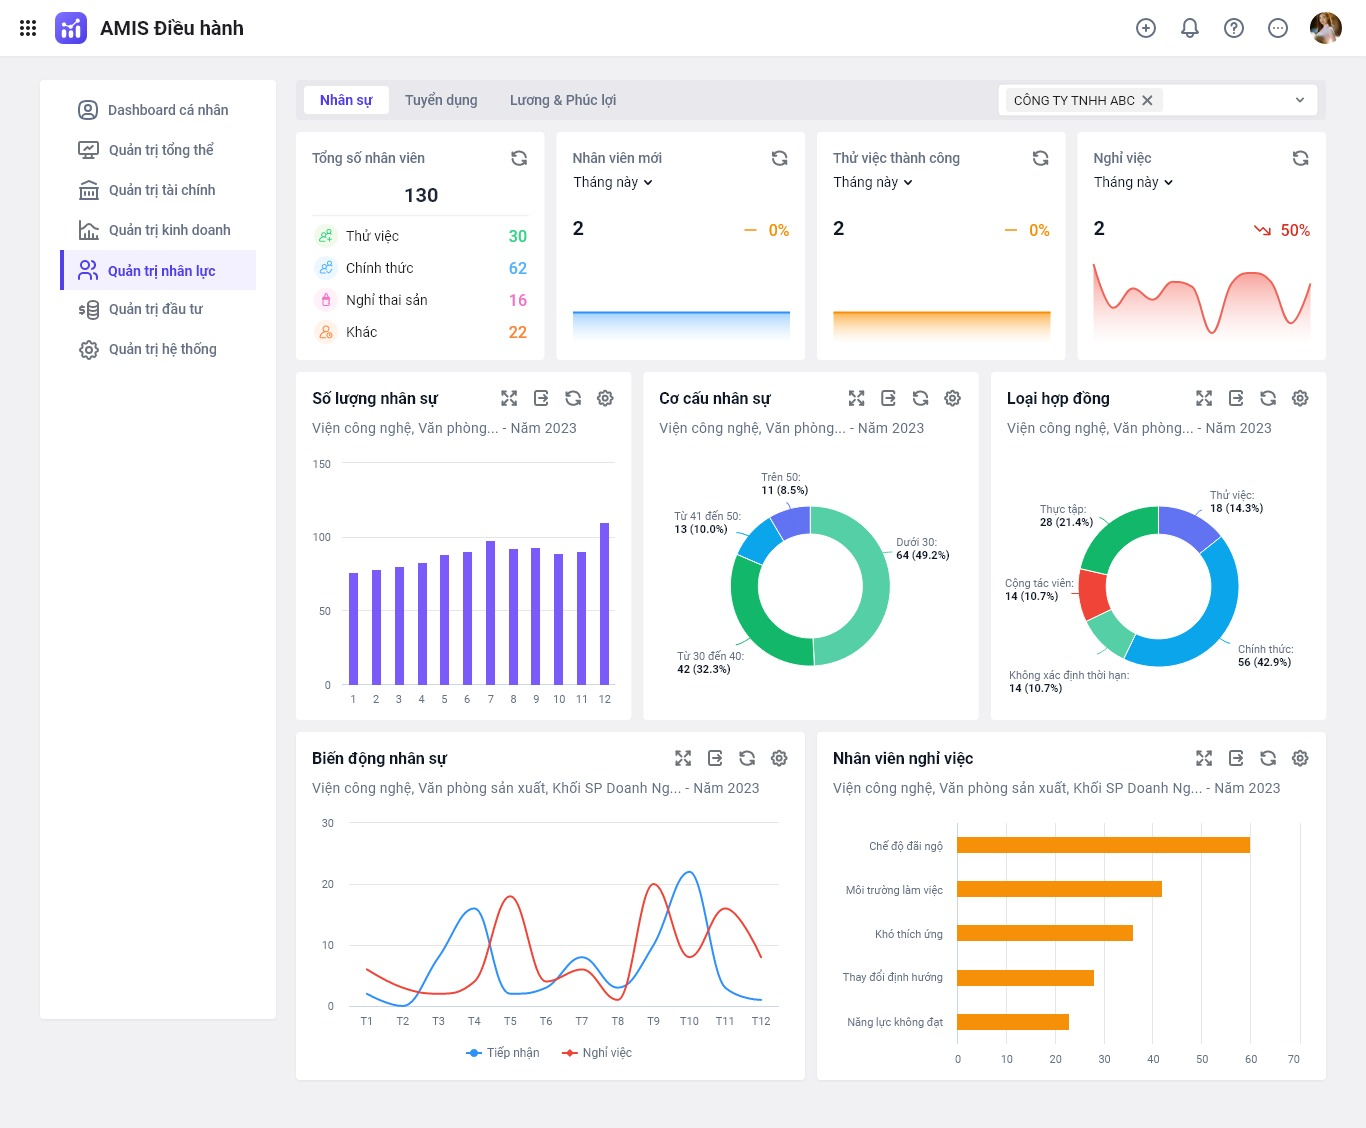
Task: Open the help question mark icon
Action: 1234,28
